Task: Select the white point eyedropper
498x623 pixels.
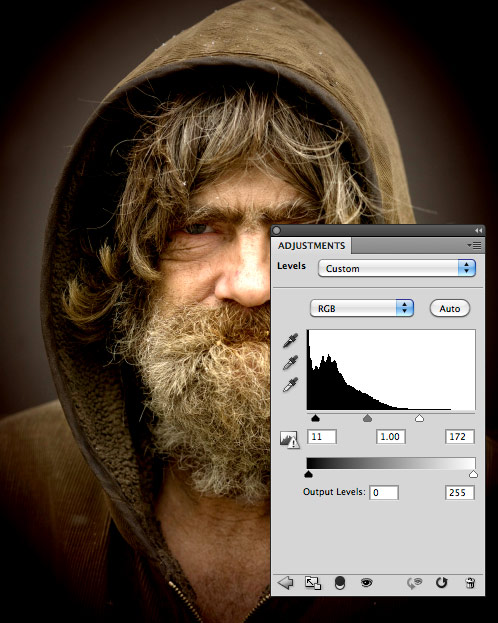Action: click(291, 385)
